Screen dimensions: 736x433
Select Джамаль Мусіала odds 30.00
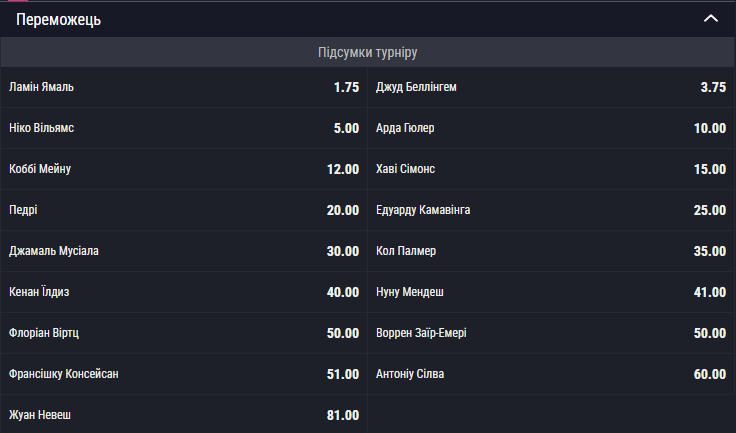pos(184,251)
